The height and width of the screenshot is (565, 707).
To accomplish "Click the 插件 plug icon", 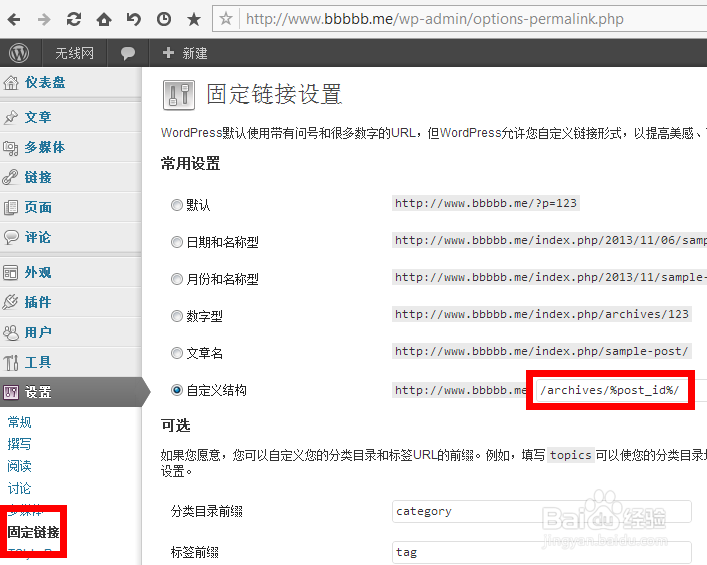I will pyautogui.click(x=11, y=302).
